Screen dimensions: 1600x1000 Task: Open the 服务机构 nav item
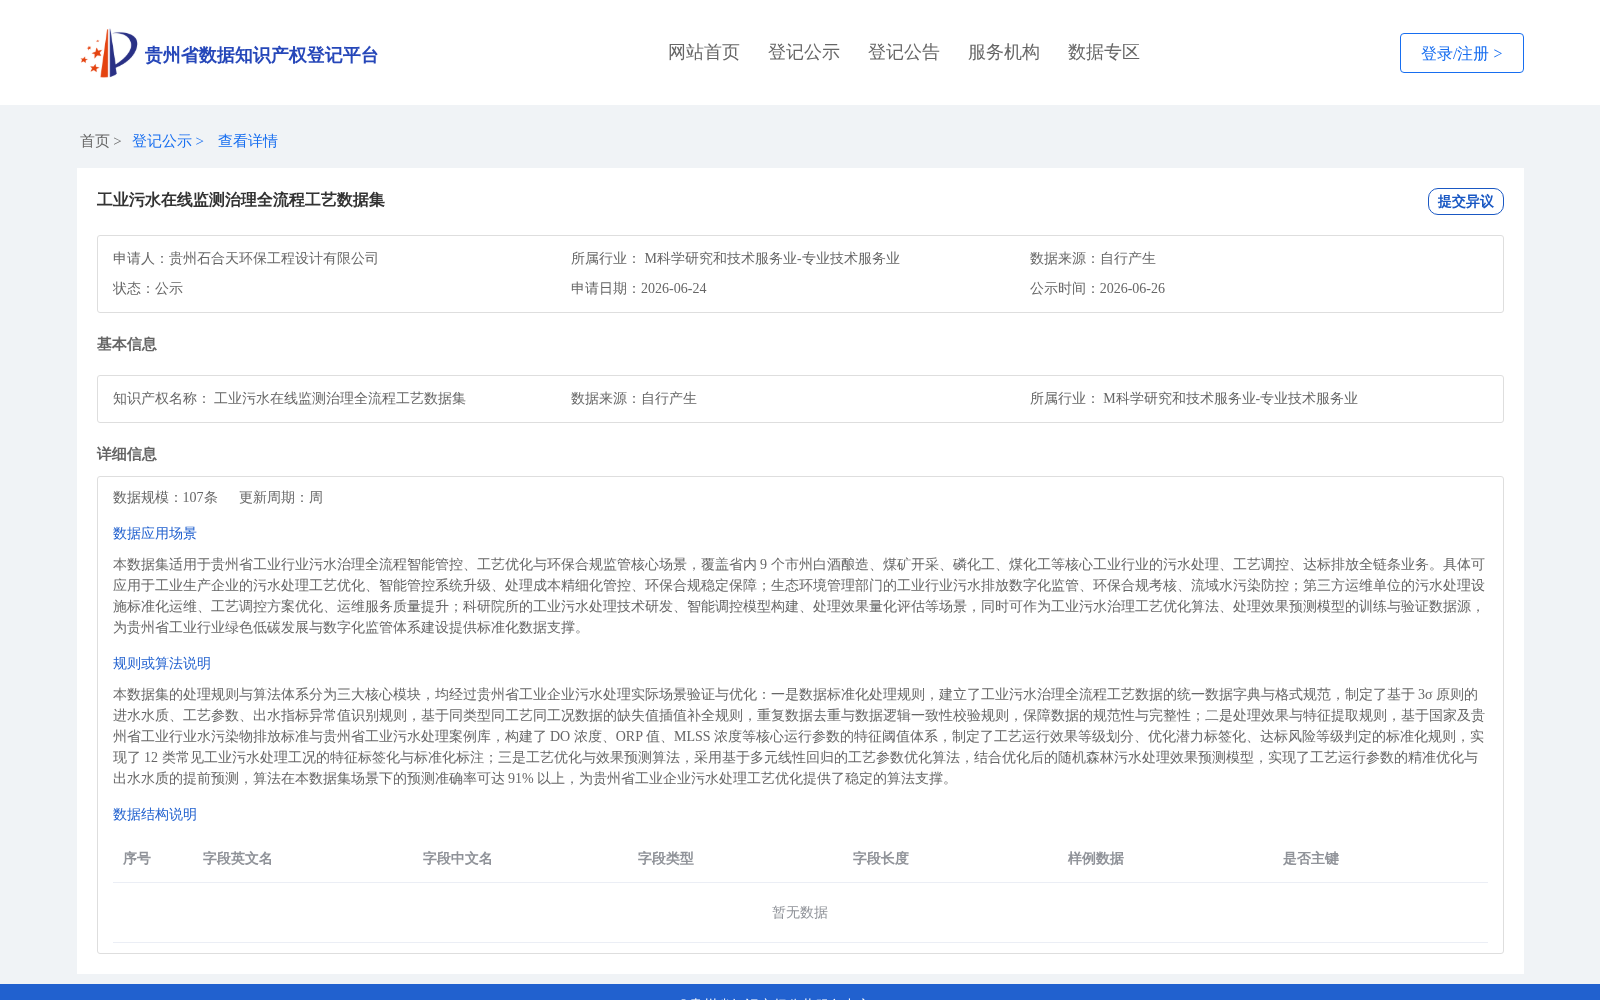click(x=1004, y=52)
